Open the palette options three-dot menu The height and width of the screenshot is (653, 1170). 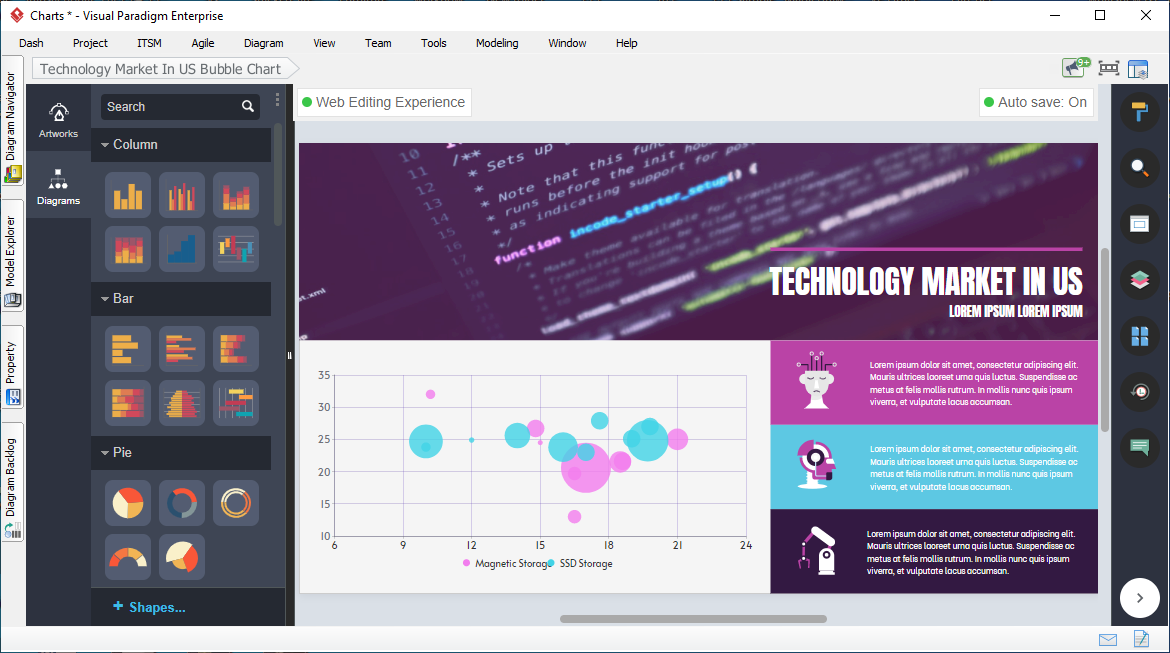pyautogui.click(x=277, y=99)
